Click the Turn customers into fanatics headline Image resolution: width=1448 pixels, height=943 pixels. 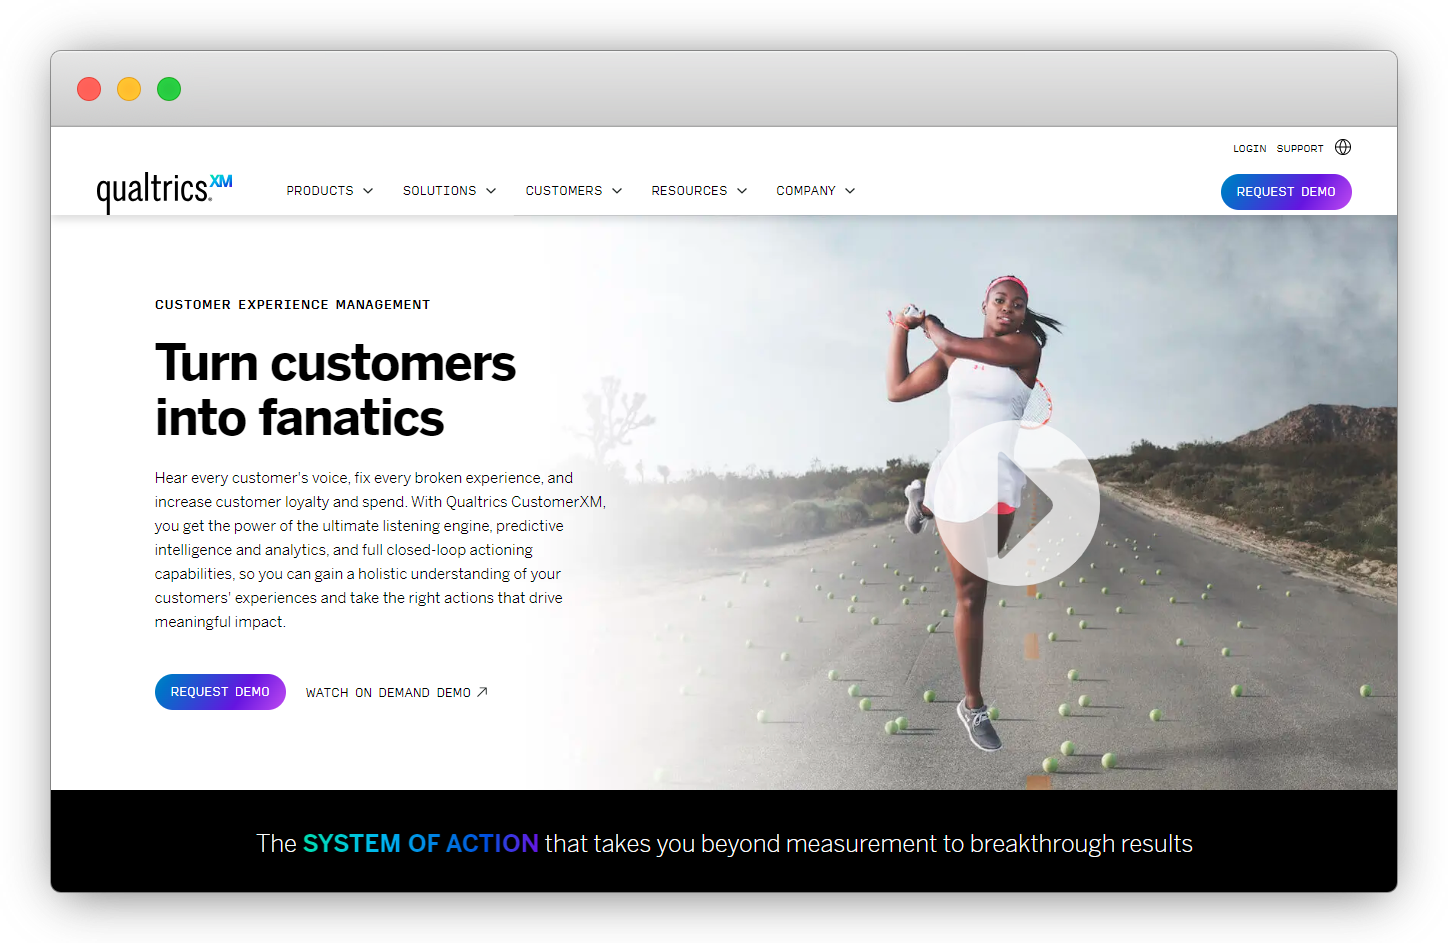click(x=335, y=390)
